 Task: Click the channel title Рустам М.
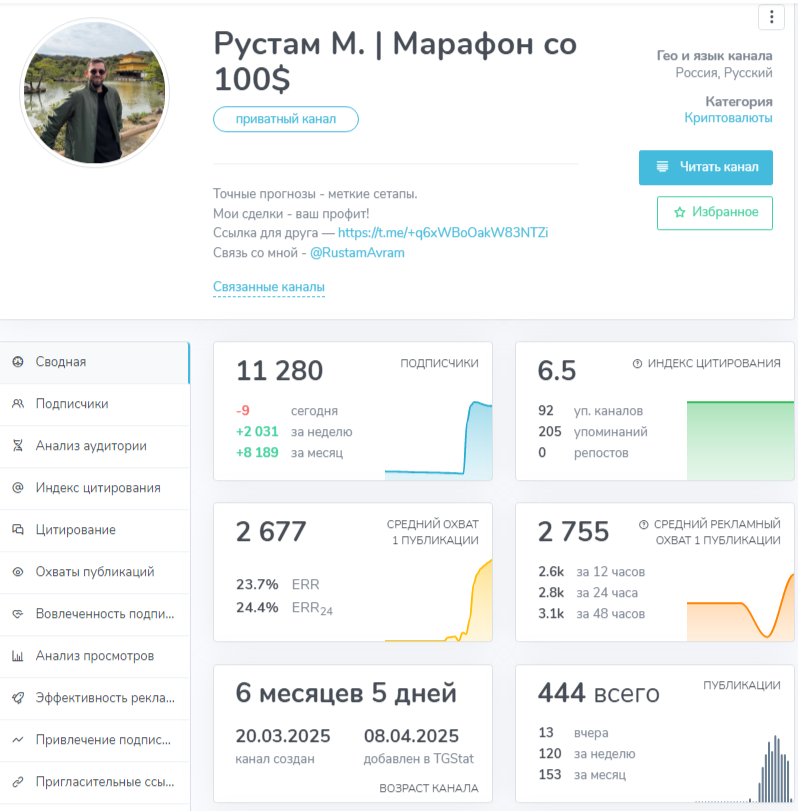(395, 61)
